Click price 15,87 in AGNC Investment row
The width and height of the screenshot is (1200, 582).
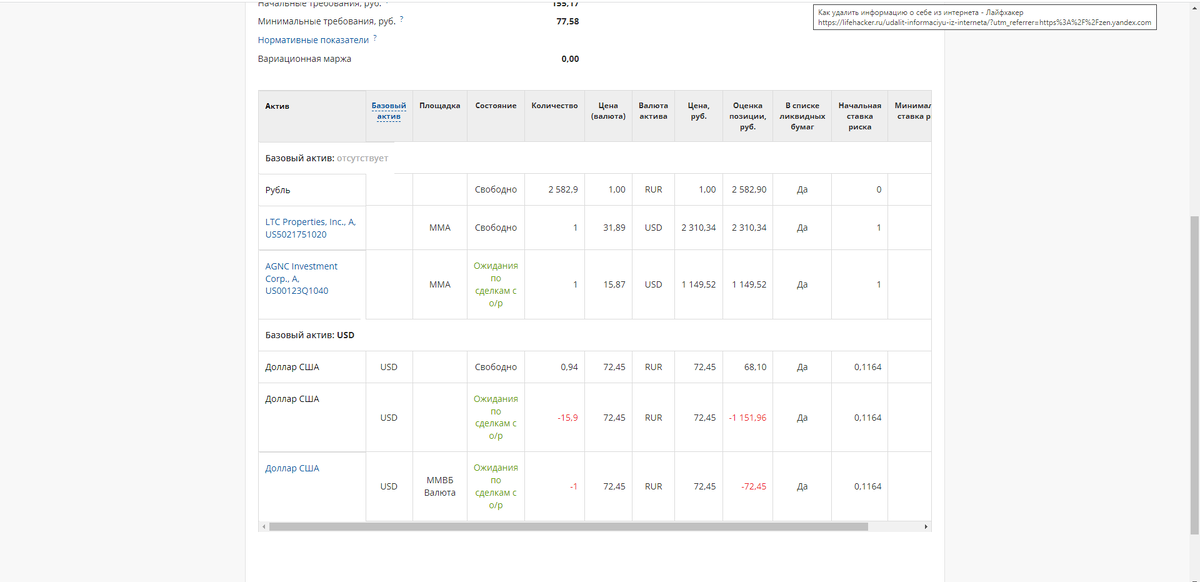(615, 285)
